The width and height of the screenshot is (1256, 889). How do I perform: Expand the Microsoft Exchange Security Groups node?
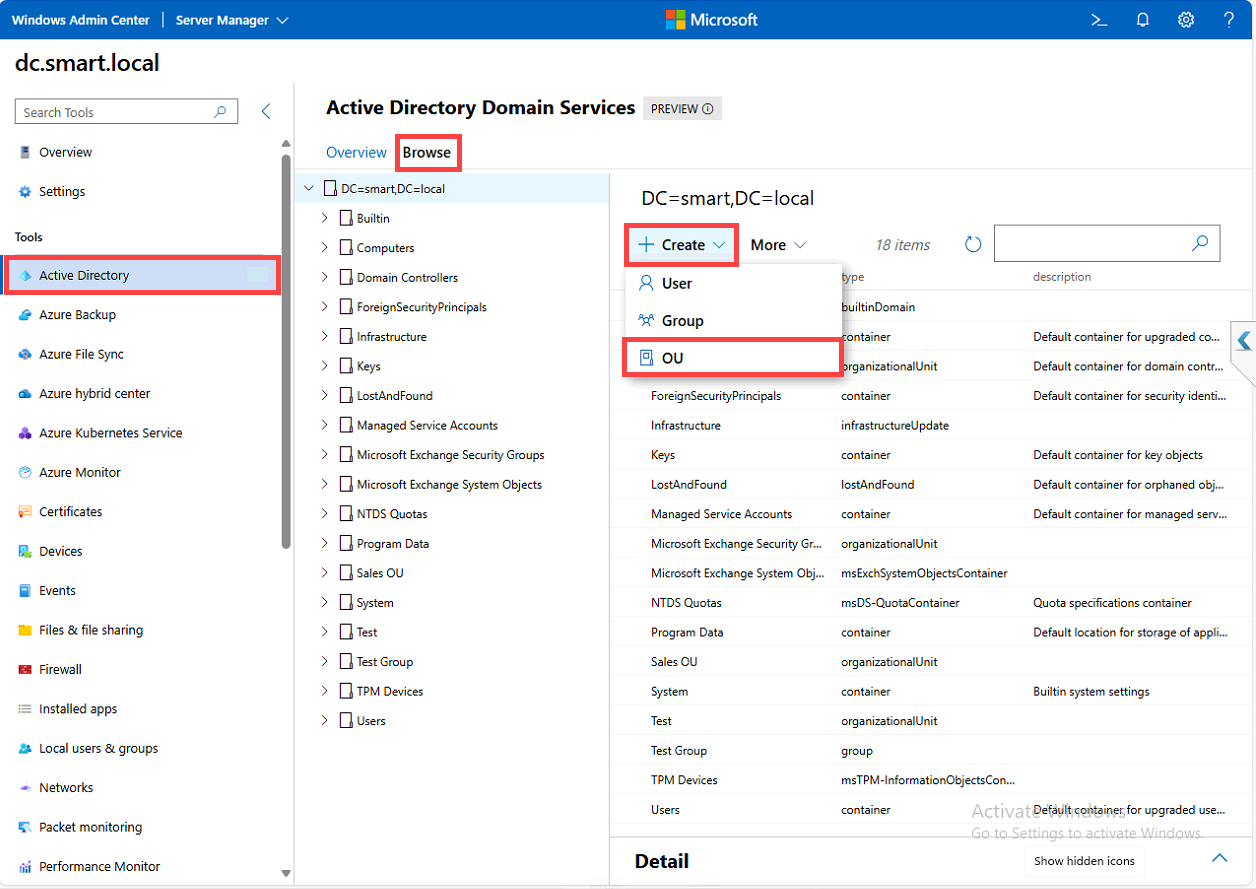324,454
